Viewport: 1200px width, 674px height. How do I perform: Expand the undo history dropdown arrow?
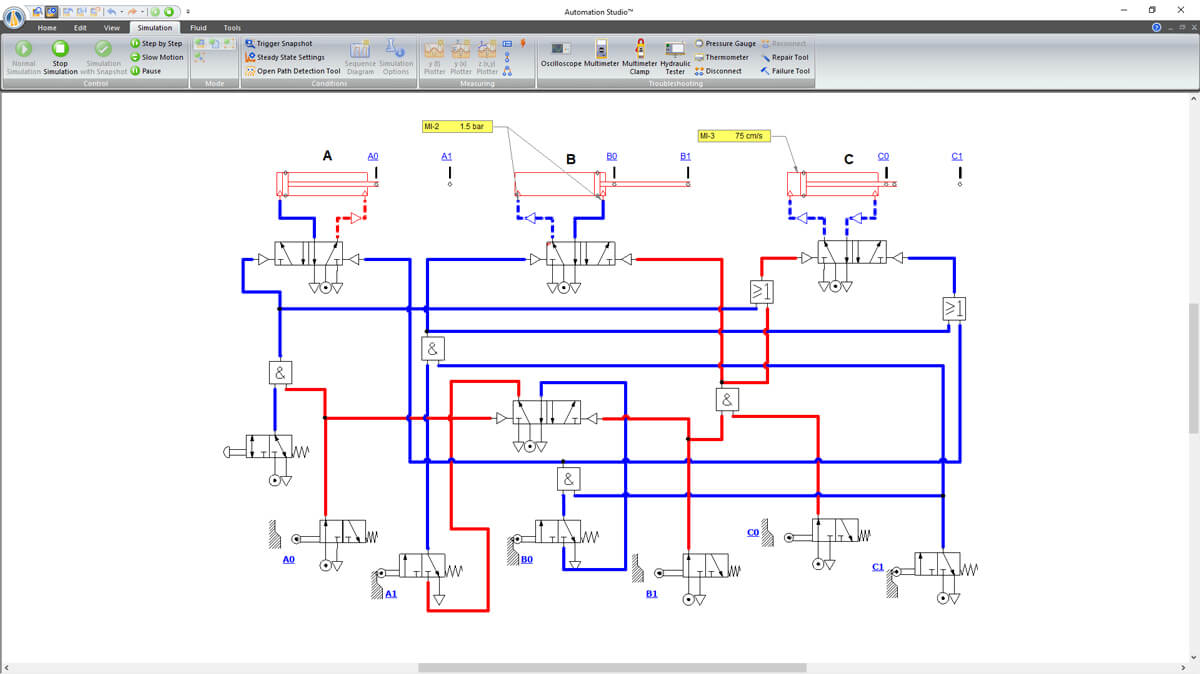click(x=121, y=11)
